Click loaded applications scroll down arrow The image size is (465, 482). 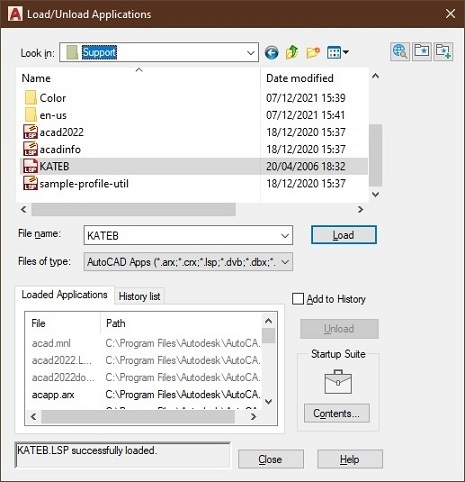pos(268,402)
